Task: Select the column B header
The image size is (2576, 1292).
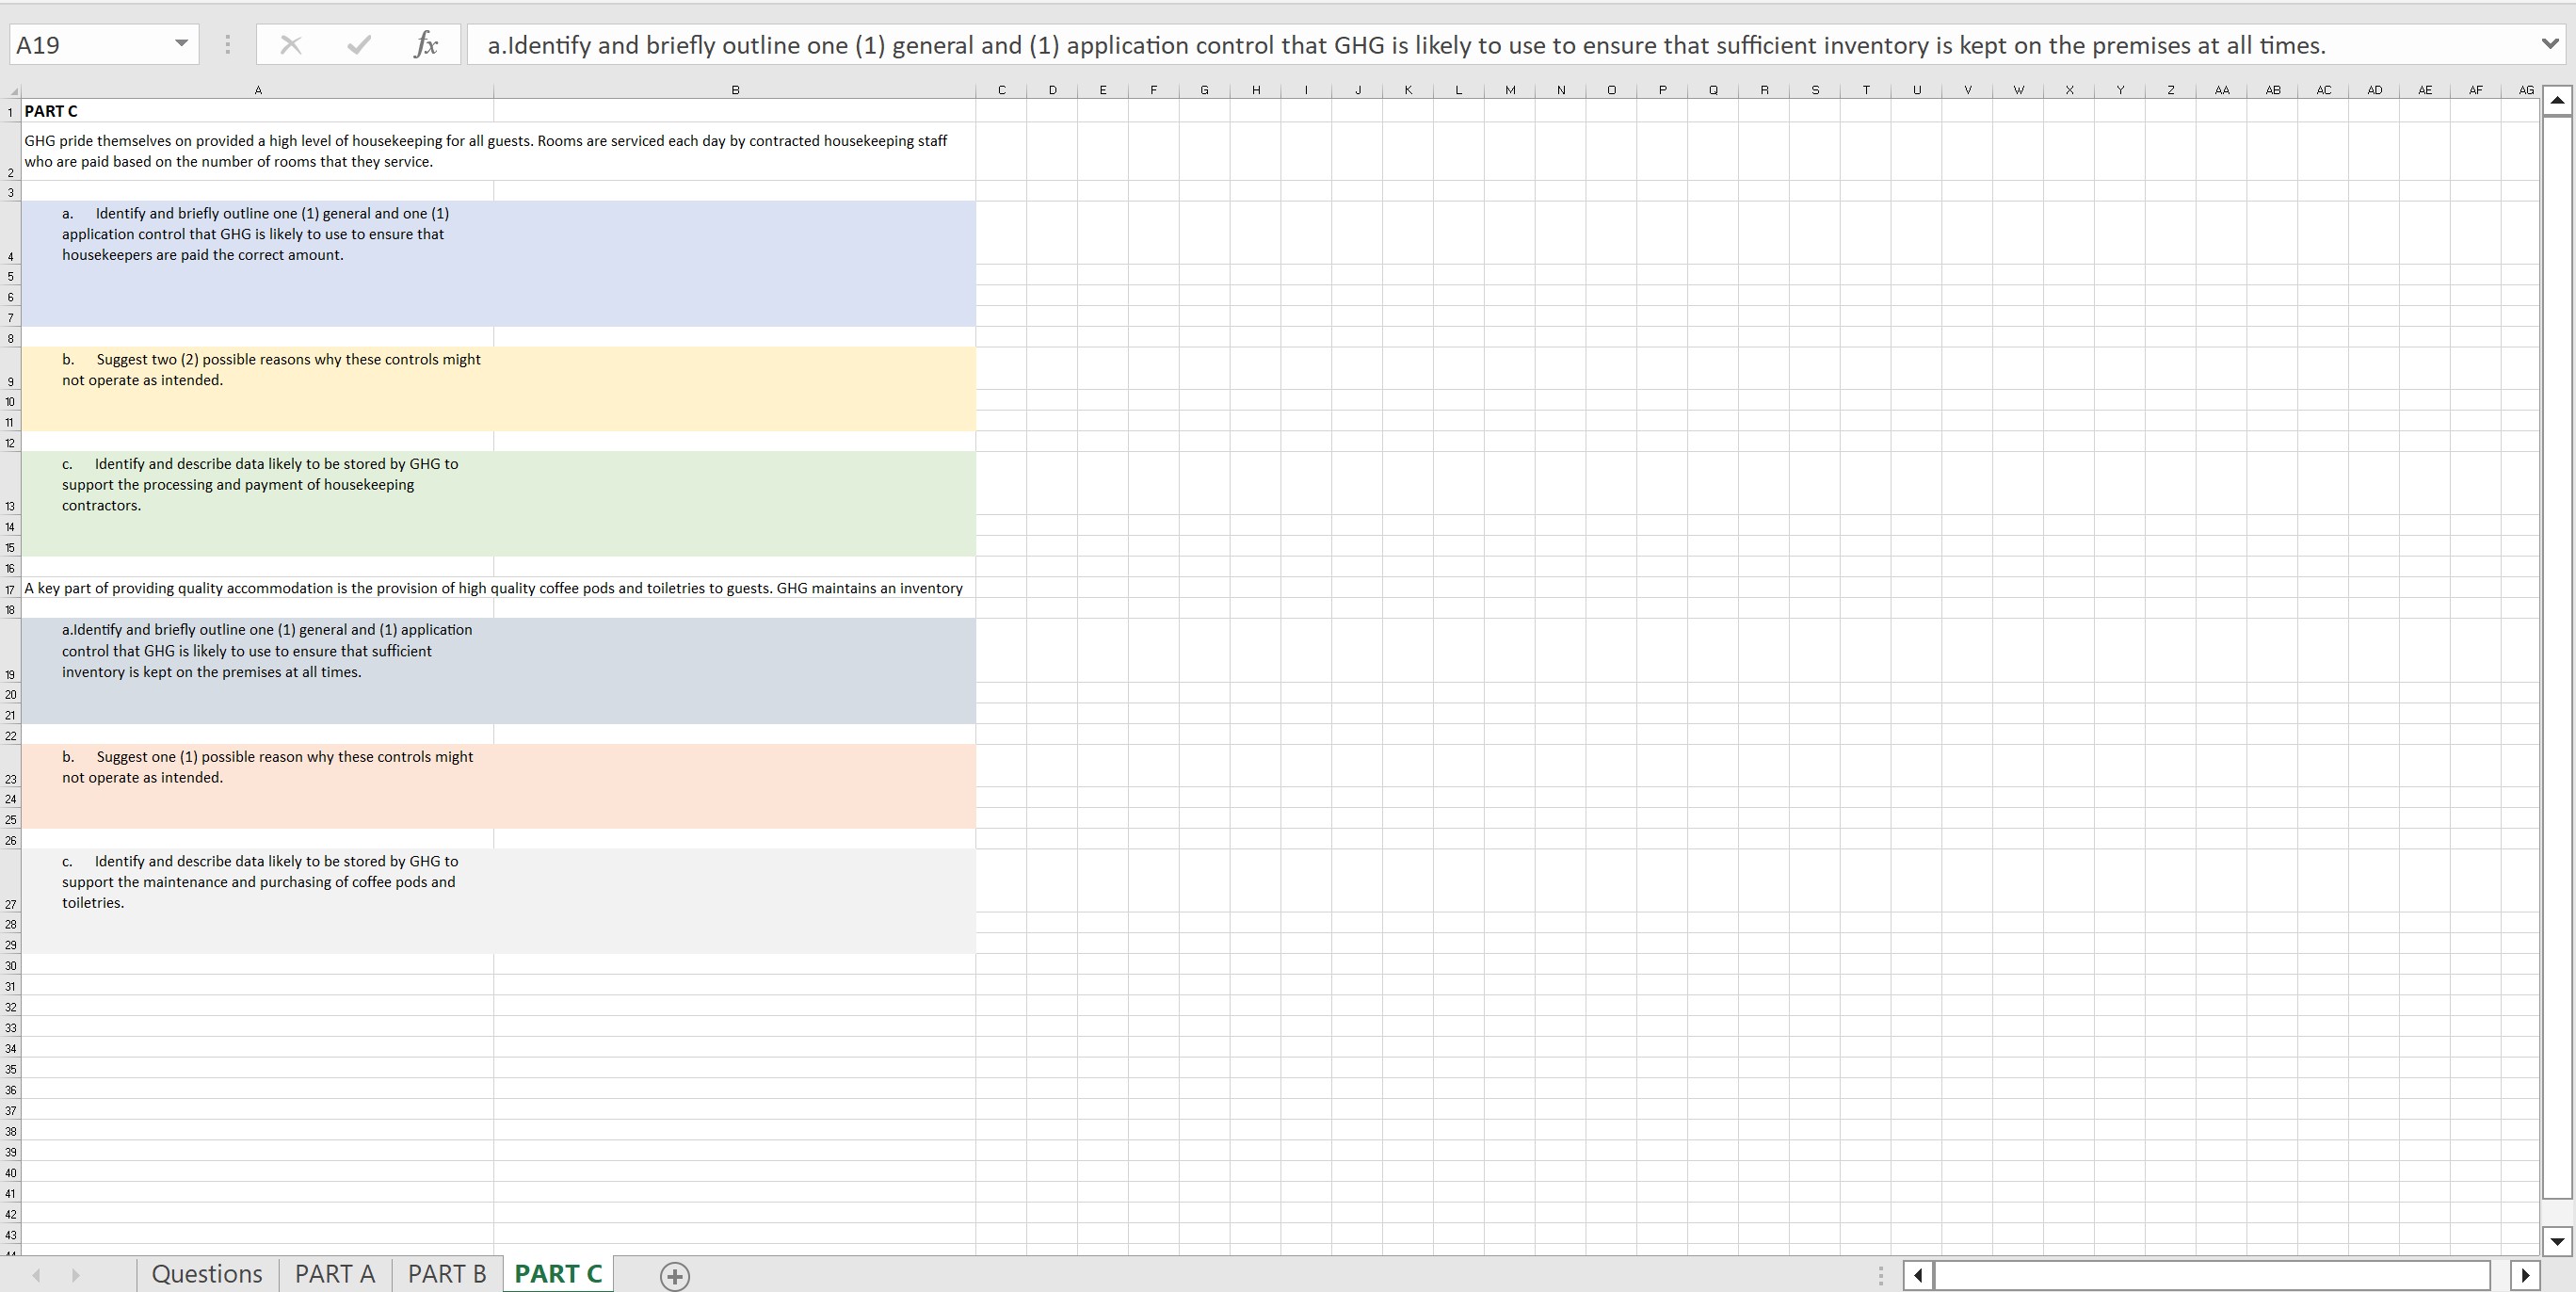Action: (x=735, y=90)
